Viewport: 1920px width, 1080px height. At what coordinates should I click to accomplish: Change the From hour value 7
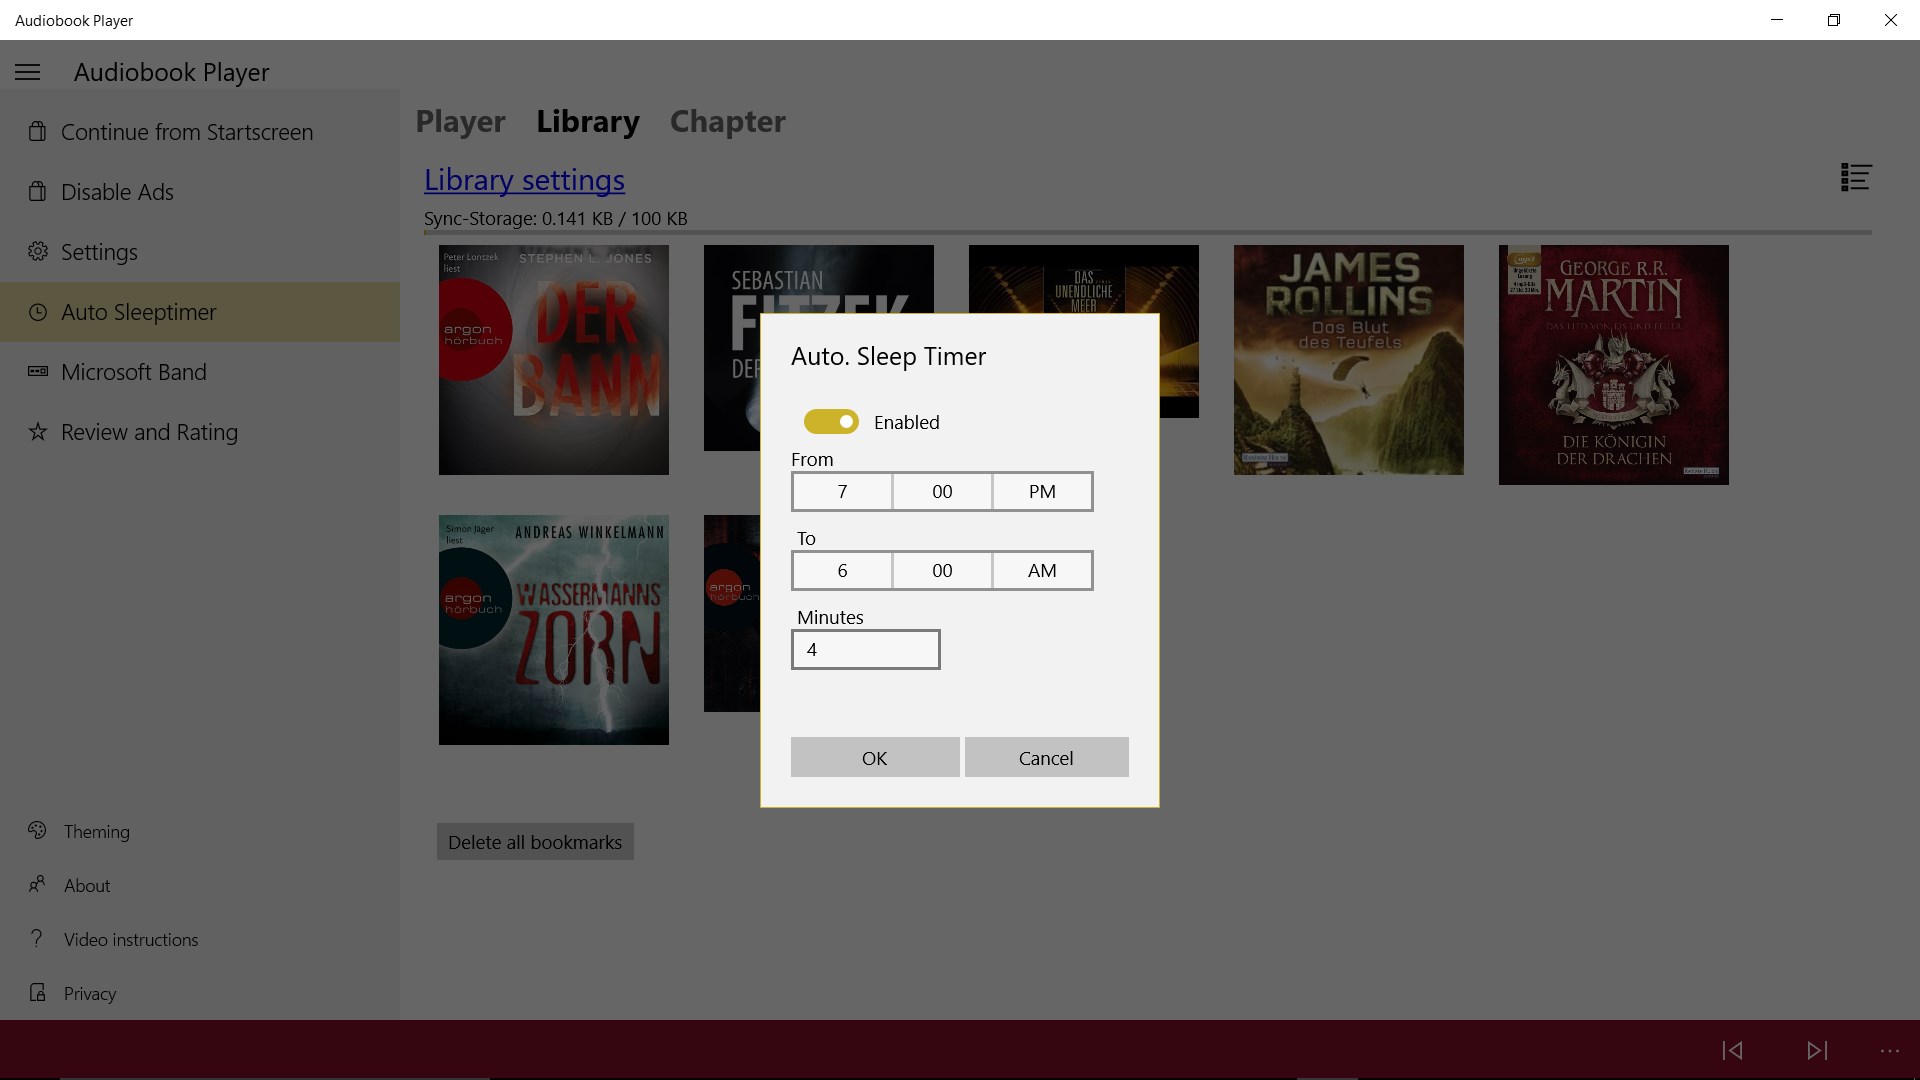(x=841, y=491)
